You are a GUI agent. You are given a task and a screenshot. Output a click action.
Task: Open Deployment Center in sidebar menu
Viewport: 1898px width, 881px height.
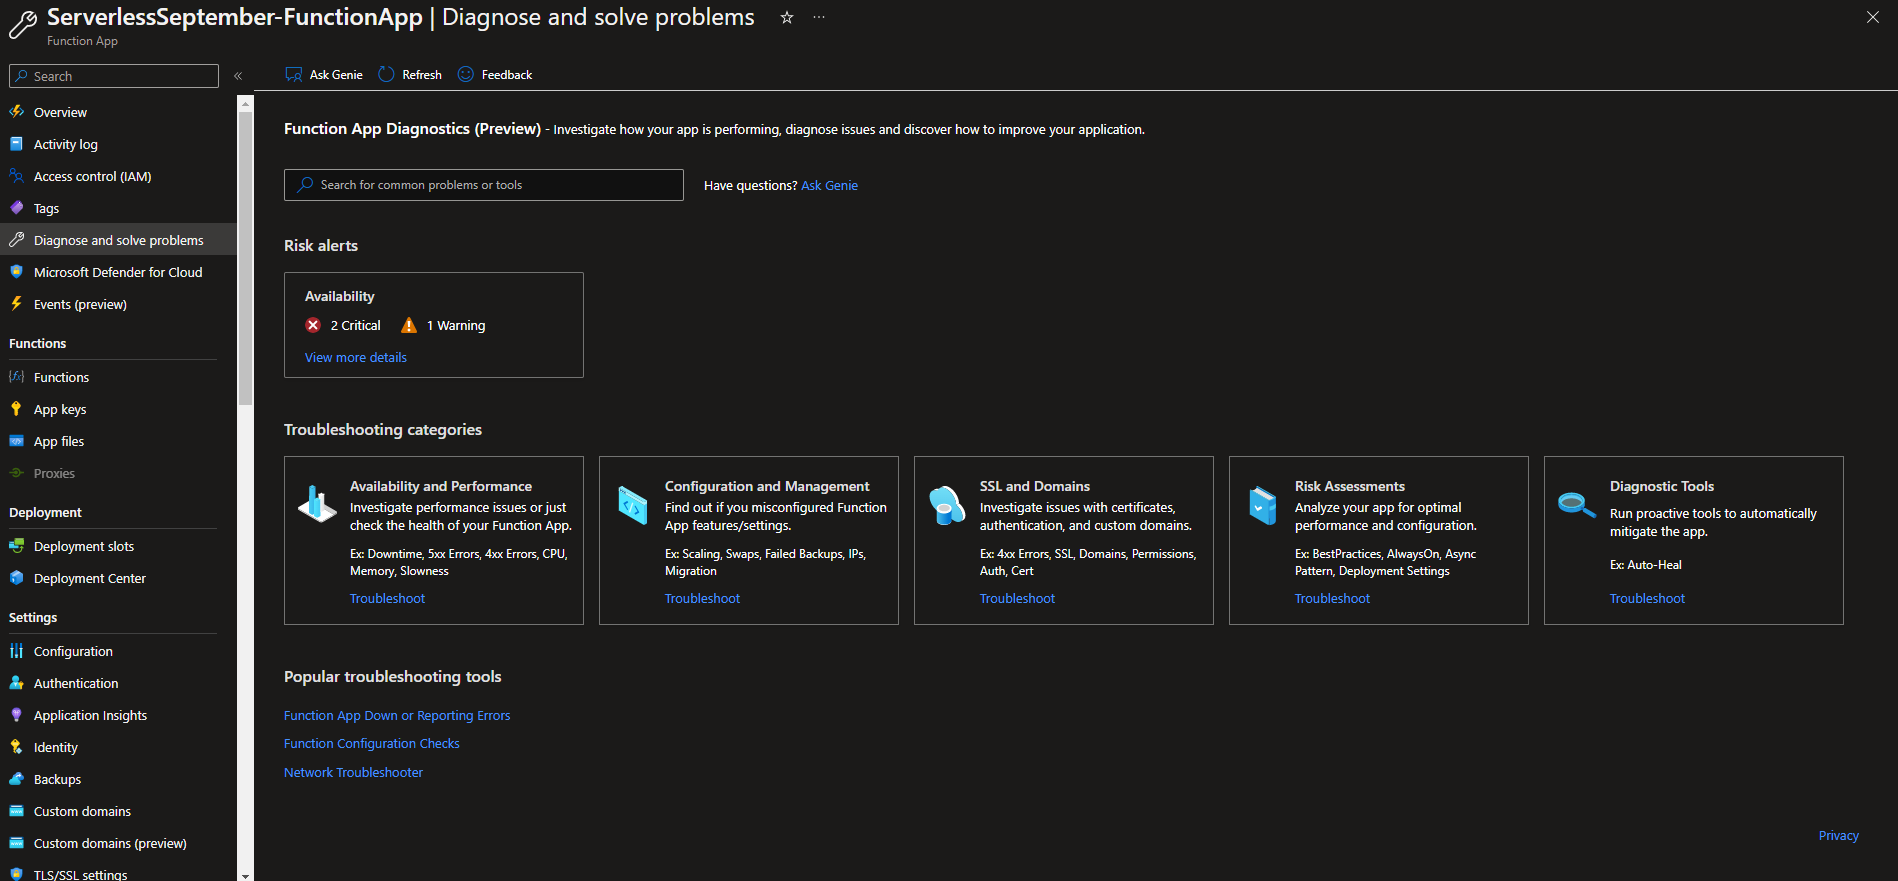90,578
